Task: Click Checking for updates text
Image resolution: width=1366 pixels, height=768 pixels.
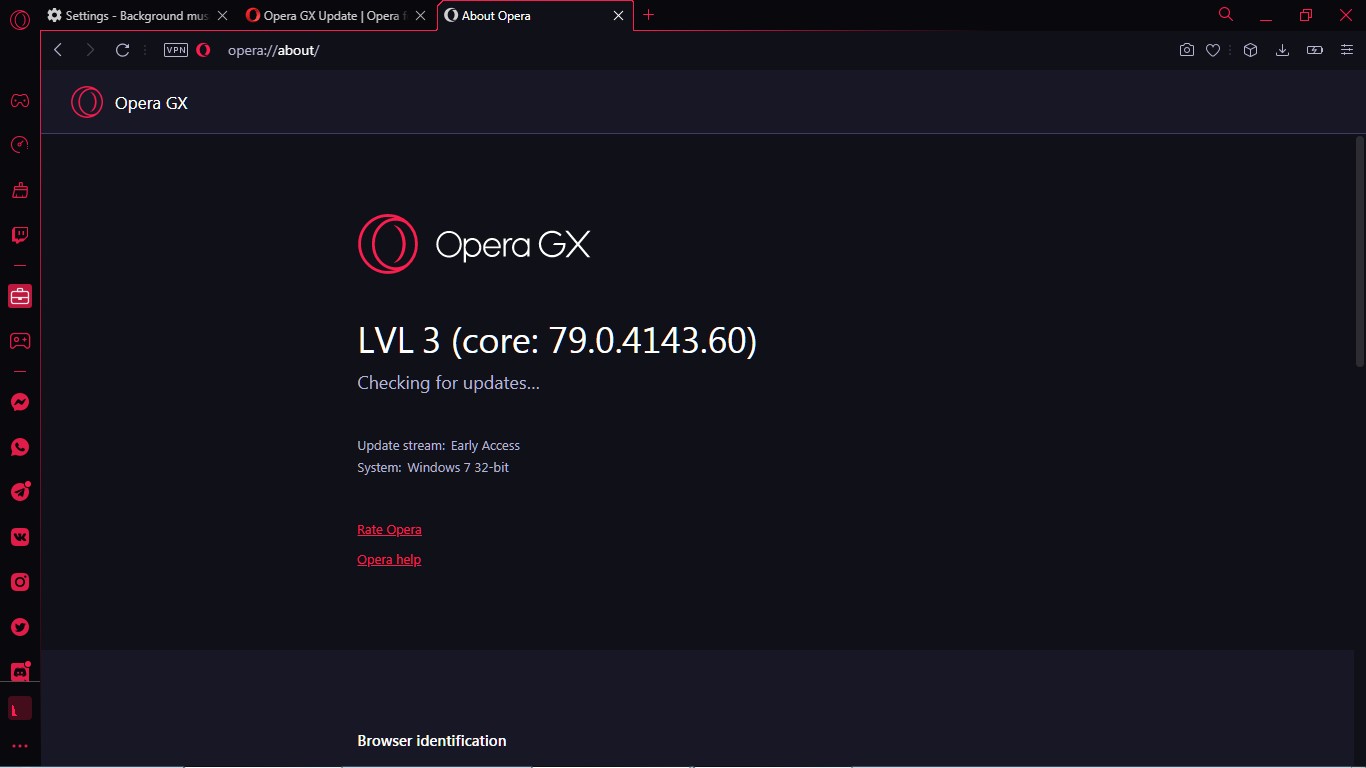Action: click(449, 383)
